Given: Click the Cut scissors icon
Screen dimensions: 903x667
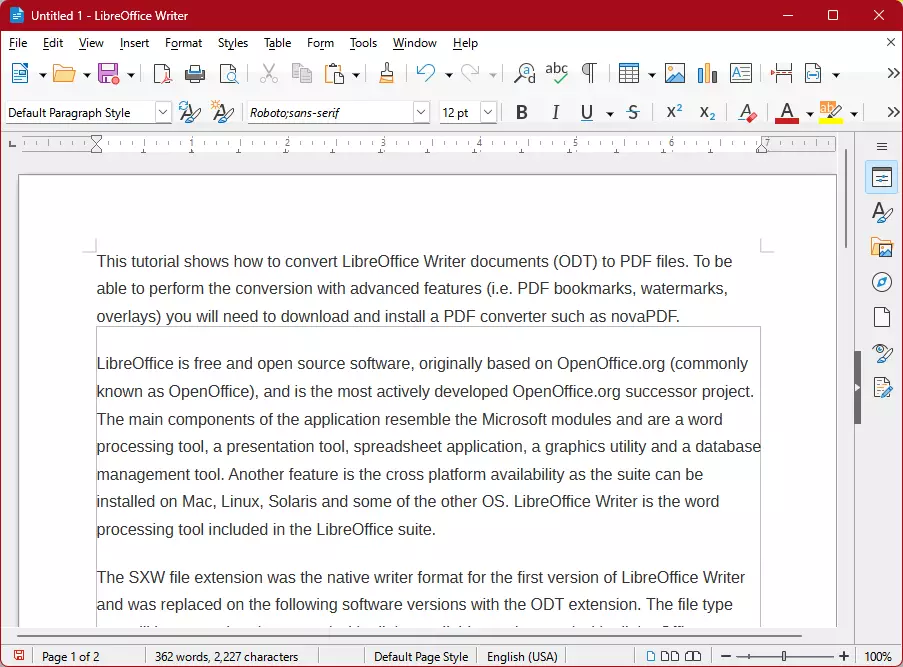Looking at the screenshot, I should tap(268, 74).
